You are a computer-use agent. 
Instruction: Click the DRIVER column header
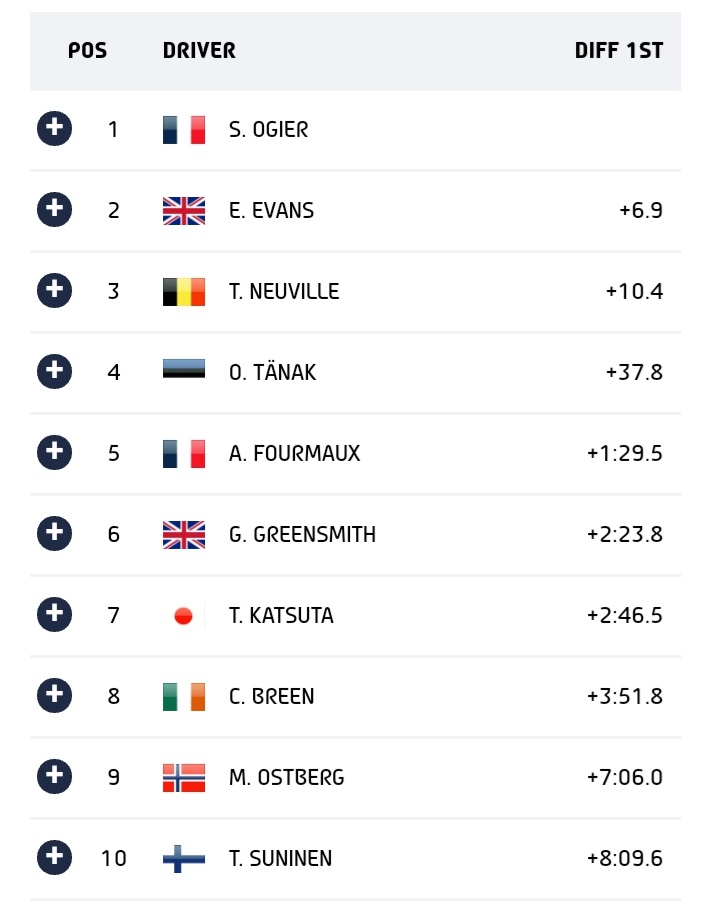pos(199,51)
